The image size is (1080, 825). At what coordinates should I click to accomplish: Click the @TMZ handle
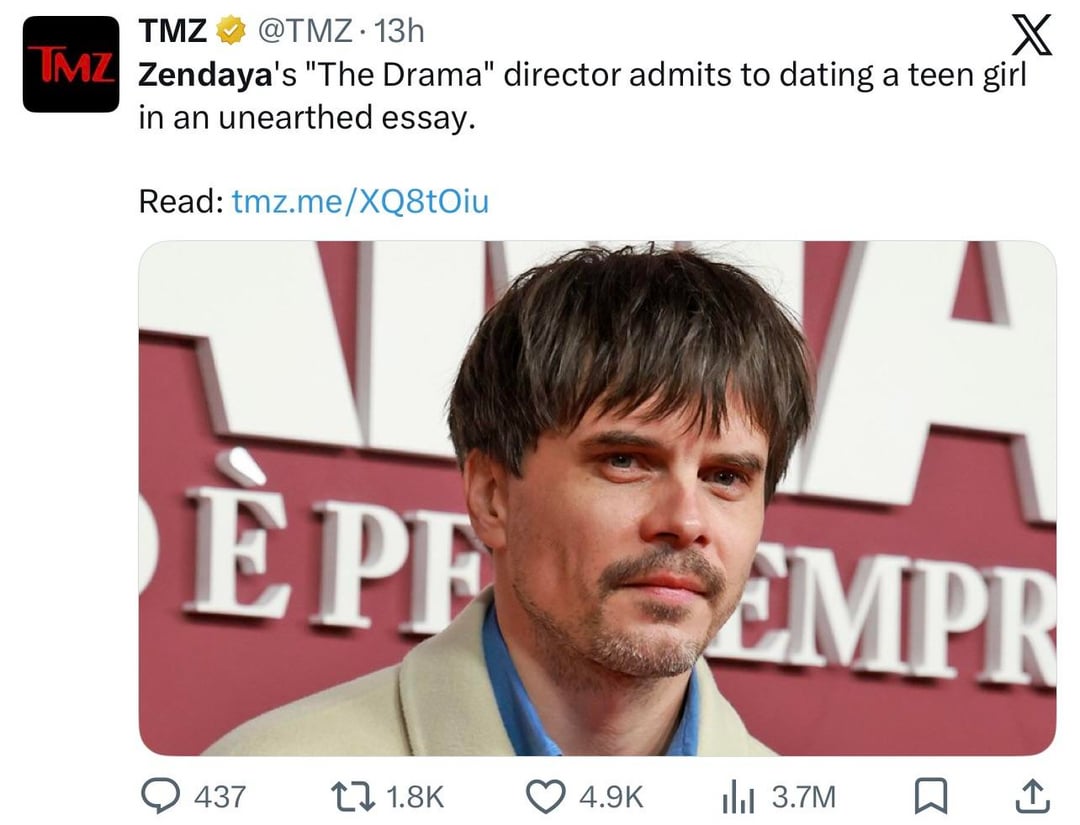(304, 32)
